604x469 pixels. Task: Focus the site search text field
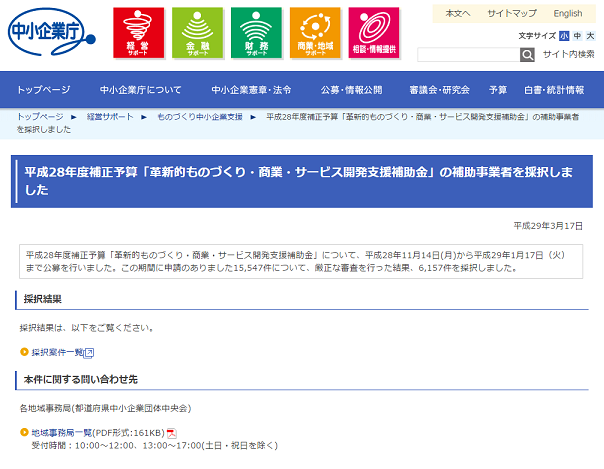pos(467,55)
